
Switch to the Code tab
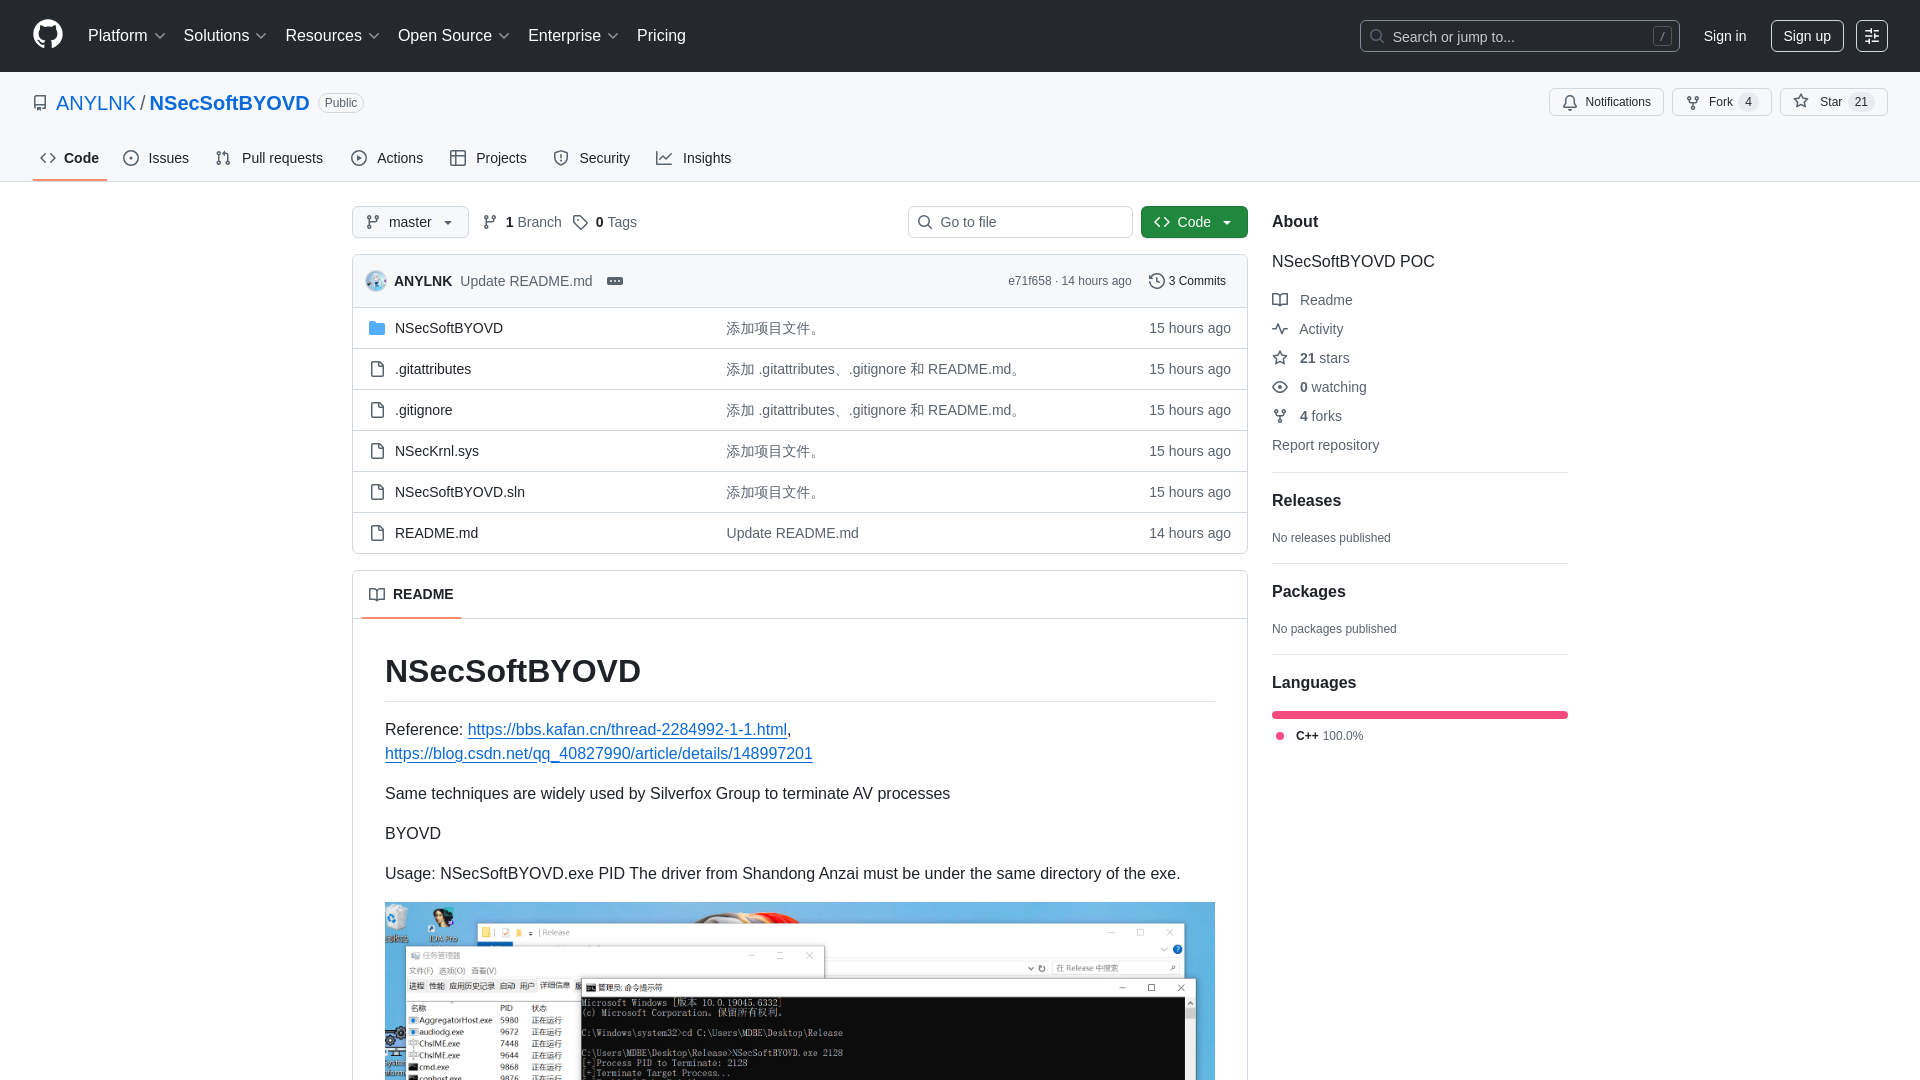click(x=69, y=158)
